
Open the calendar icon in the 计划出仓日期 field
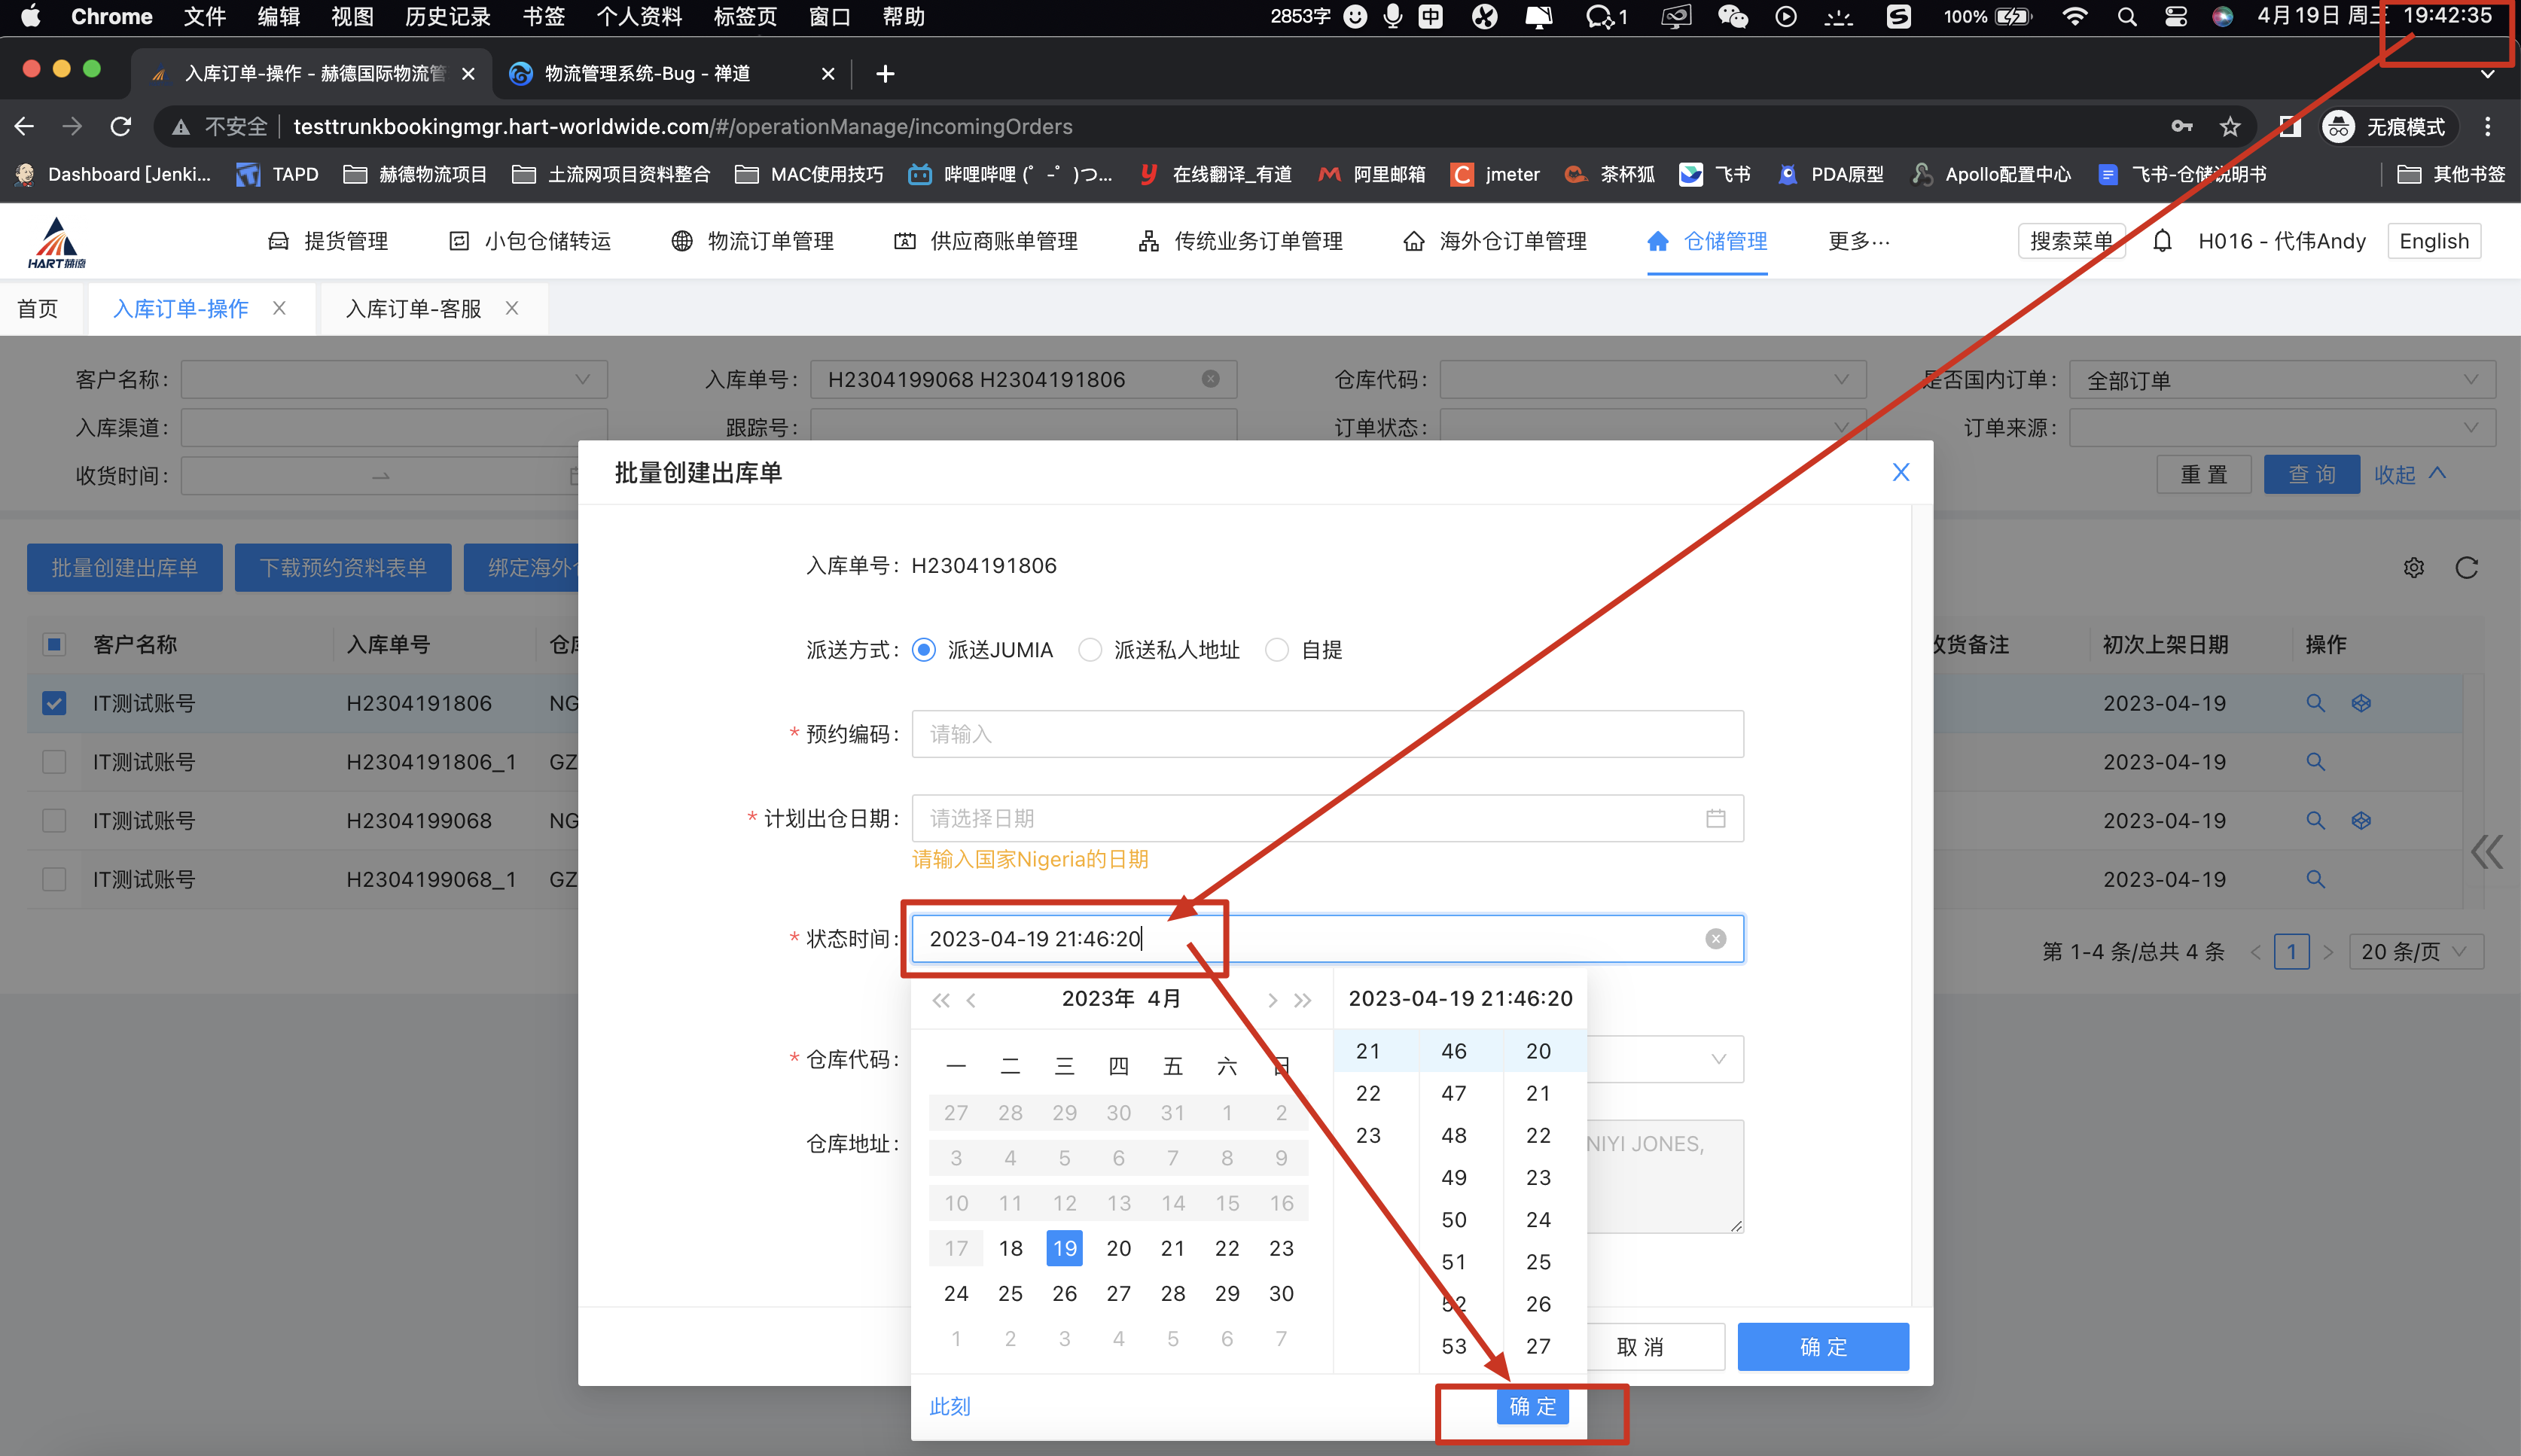1716,818
